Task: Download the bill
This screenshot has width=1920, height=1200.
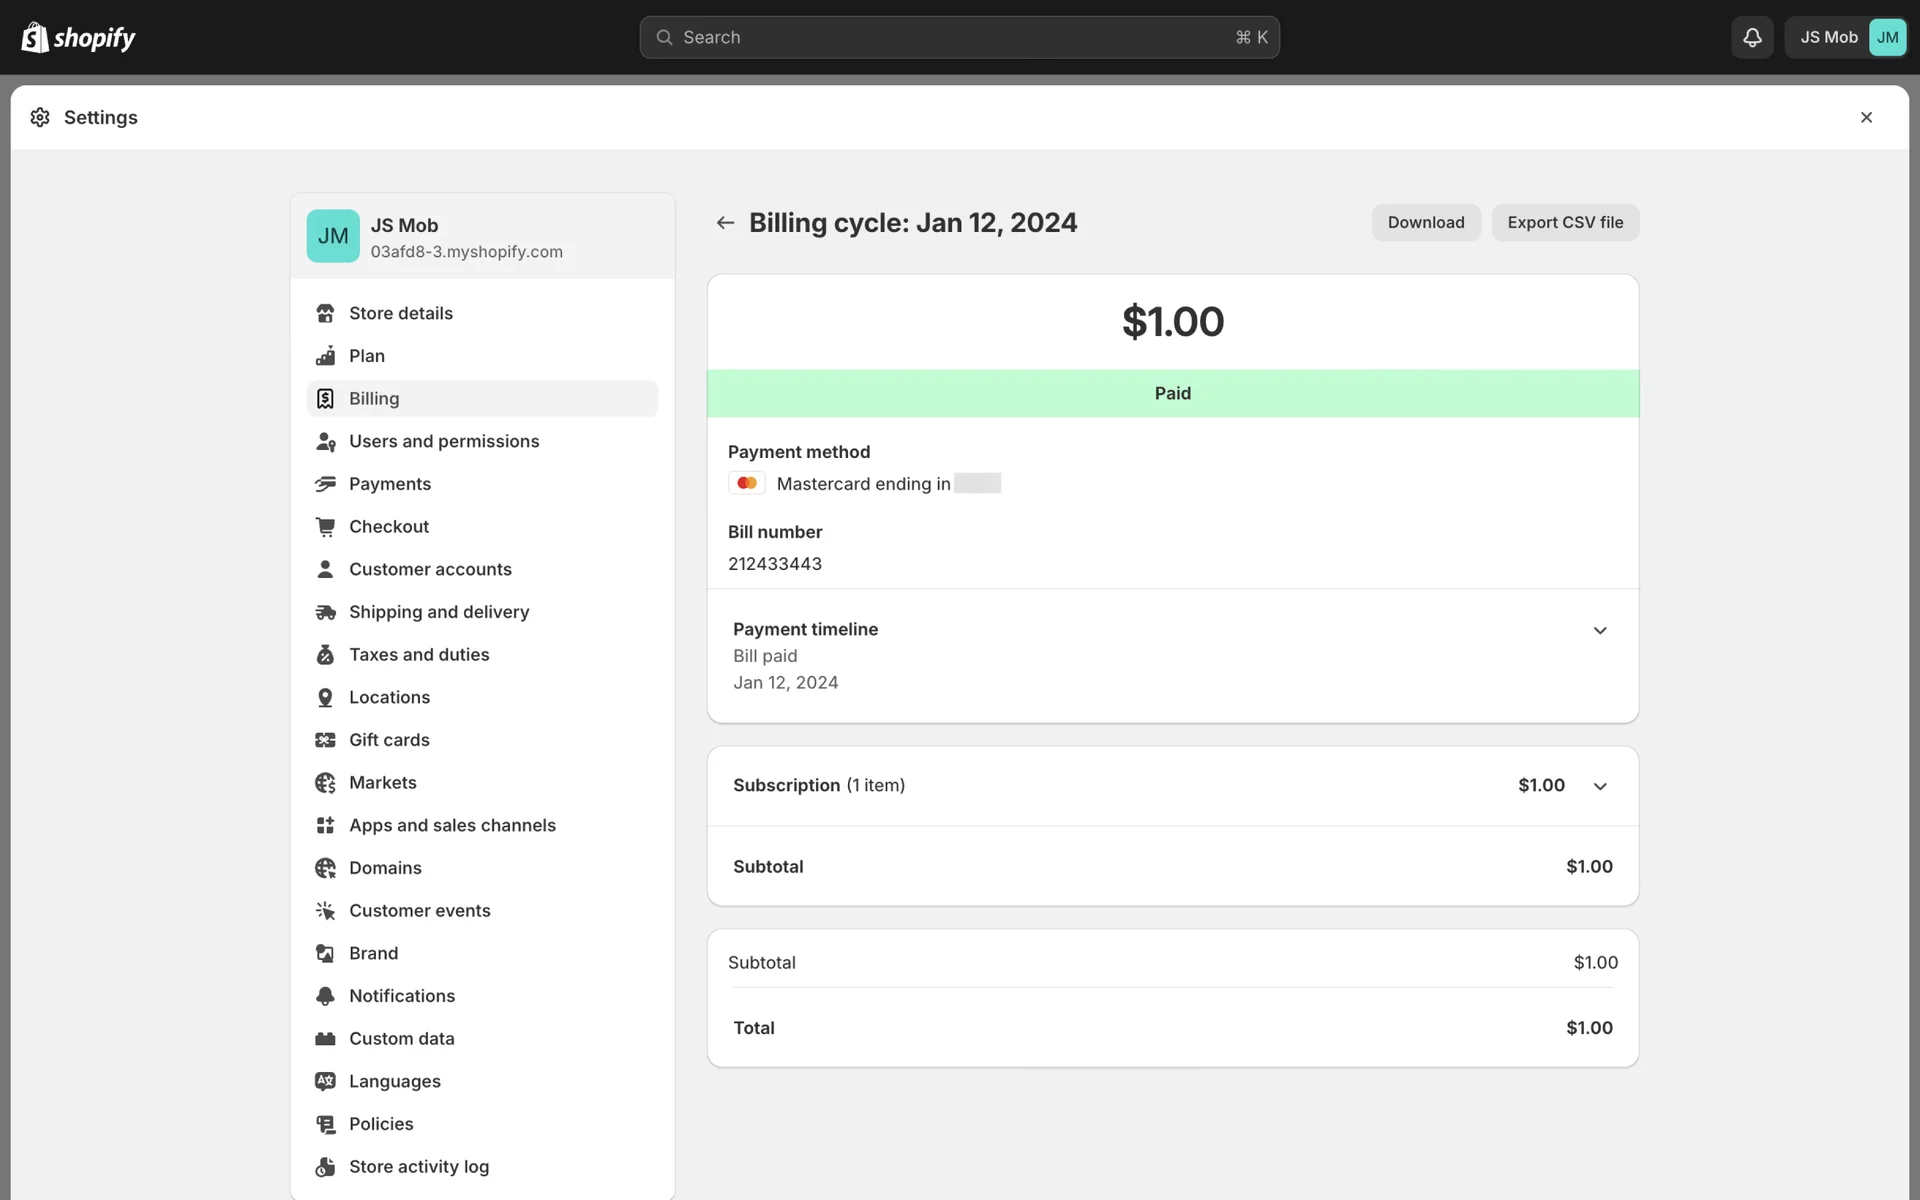Action: (1425, 223)
